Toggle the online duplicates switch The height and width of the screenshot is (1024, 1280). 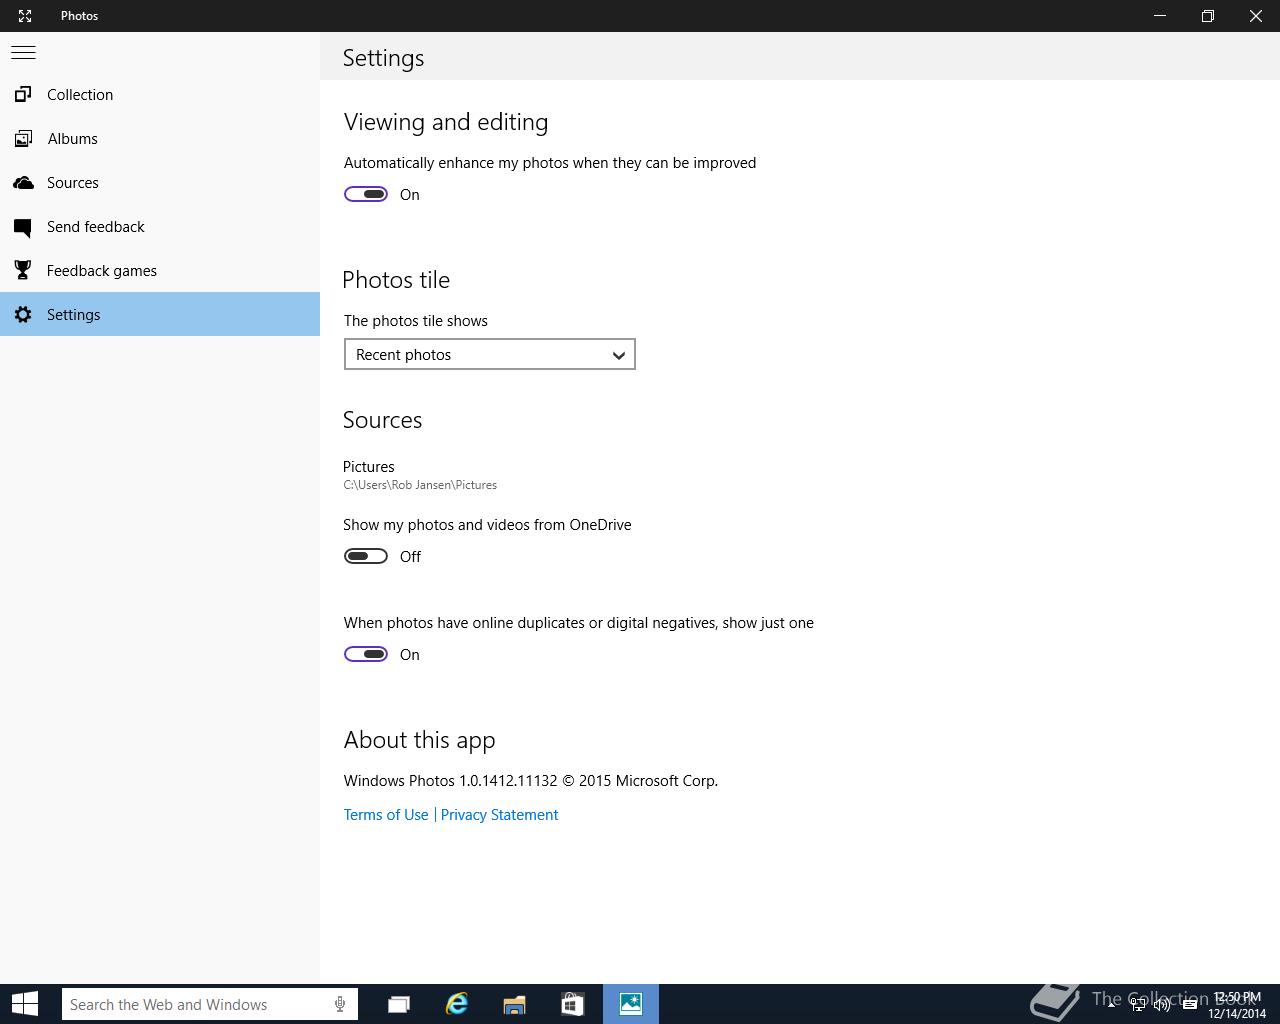click(366, 654)
